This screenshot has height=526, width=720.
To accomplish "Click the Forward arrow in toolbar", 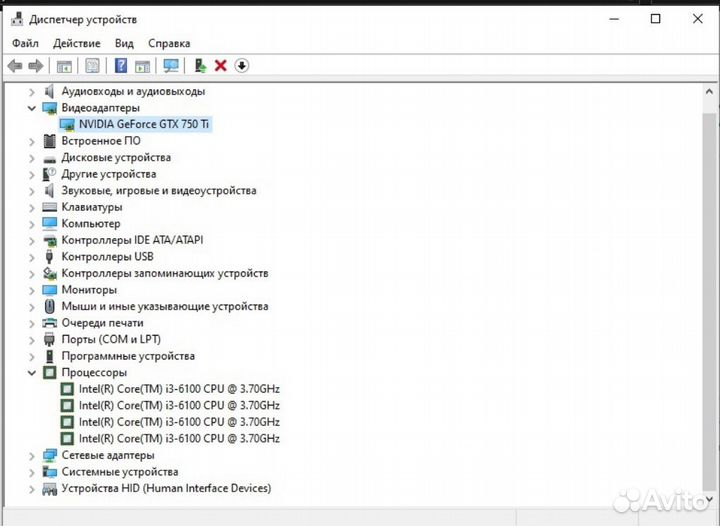I will click(x=36, y=66).
